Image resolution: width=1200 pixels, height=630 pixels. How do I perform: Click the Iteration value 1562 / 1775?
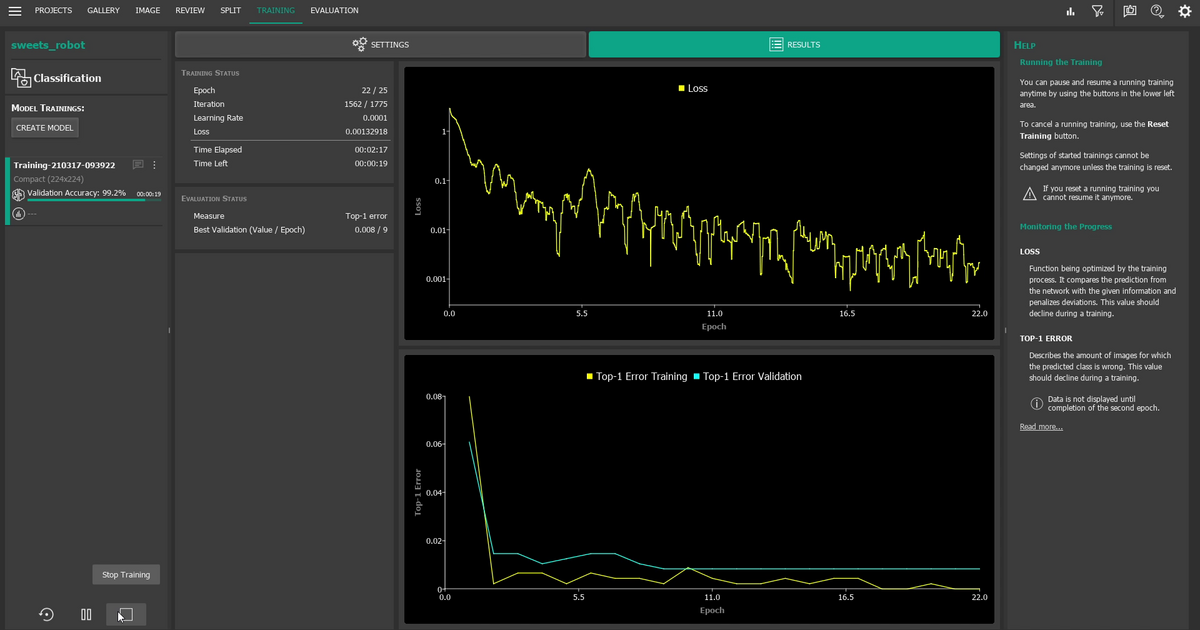tap(366, 104)
